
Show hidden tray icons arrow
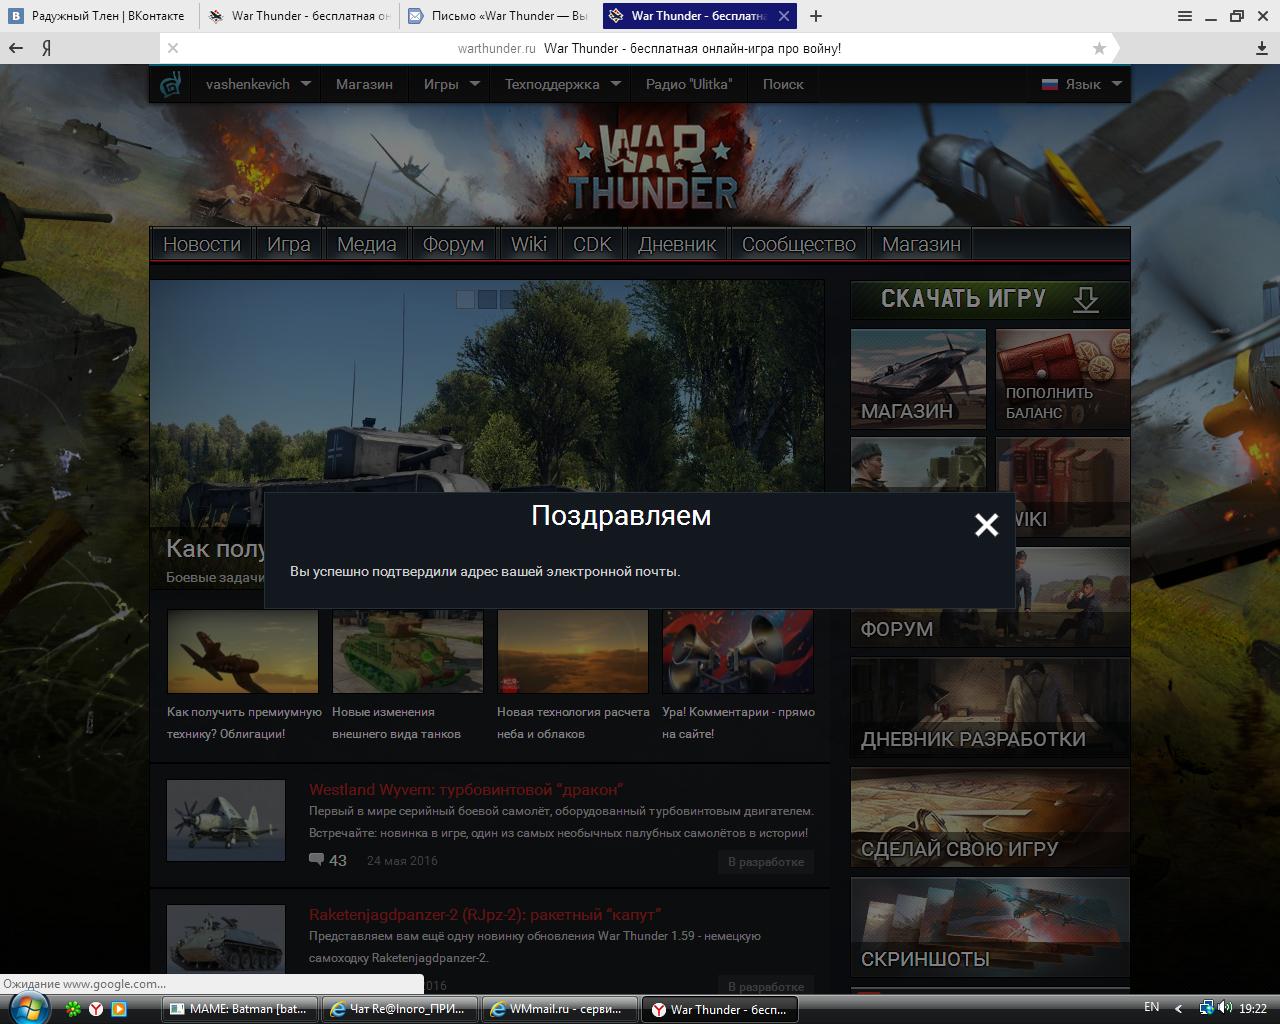(1178, 1008)
